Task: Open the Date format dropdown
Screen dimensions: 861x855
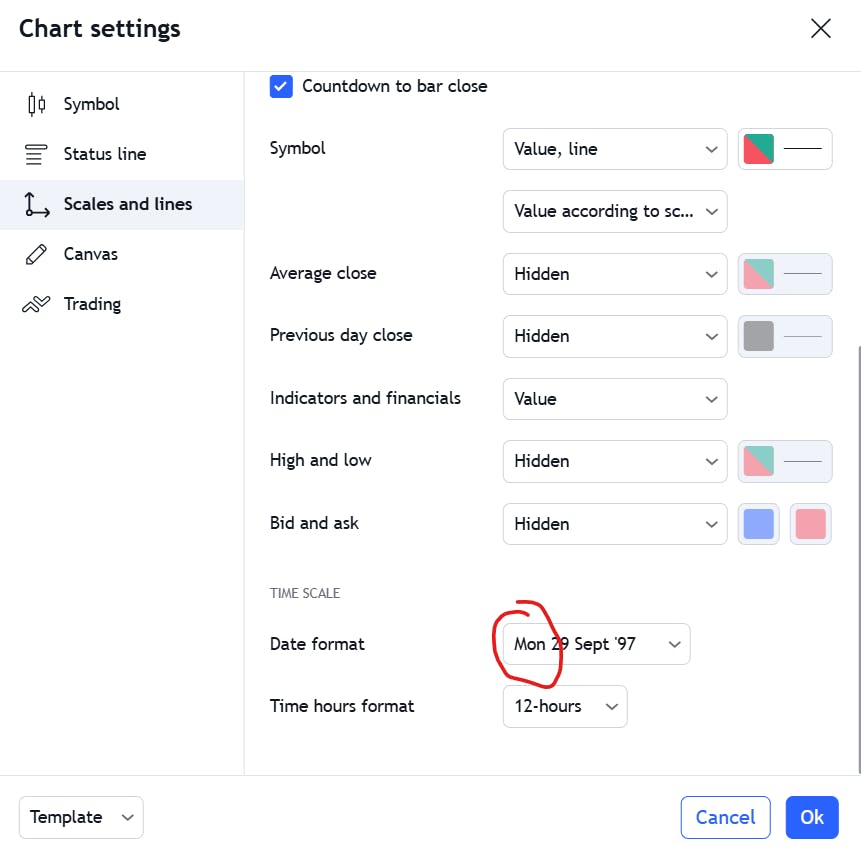Action: [596, 644]
